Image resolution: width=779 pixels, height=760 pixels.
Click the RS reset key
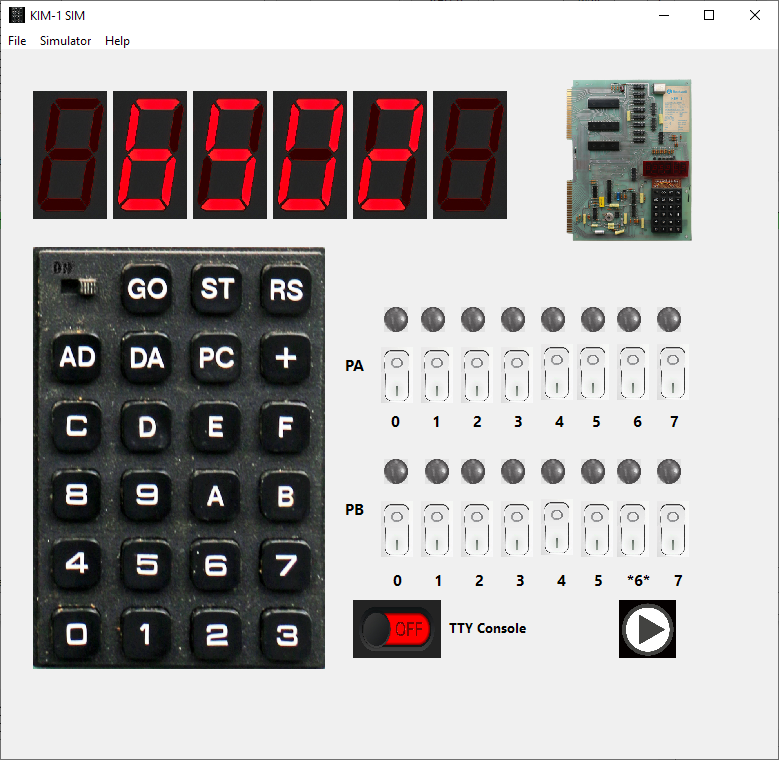(x=286, y=289)
